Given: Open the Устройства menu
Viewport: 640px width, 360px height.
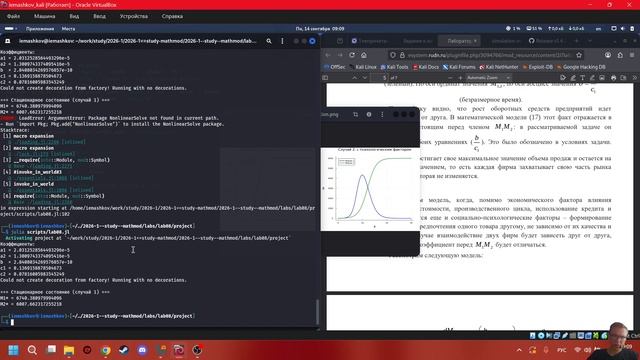Looking at the screenshot, I should click(x=133, y=16).
